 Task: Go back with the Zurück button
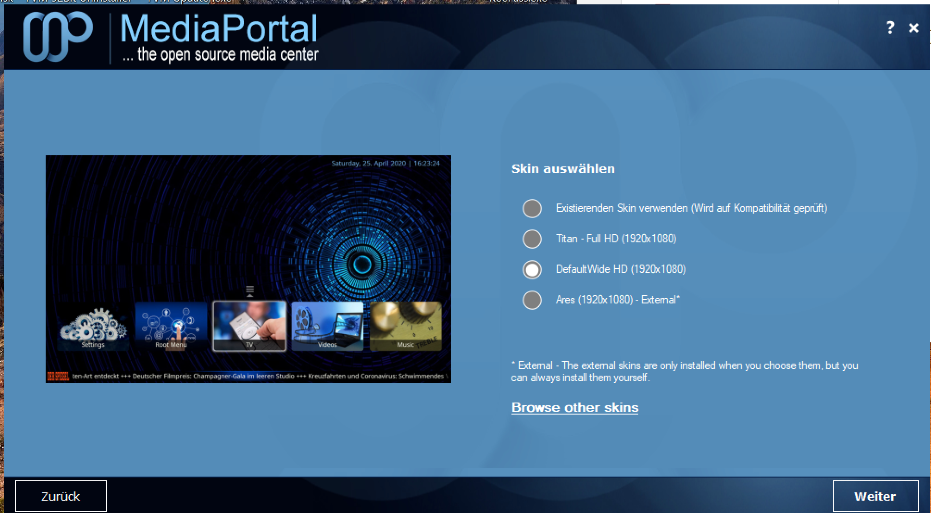tap(60, 496)
